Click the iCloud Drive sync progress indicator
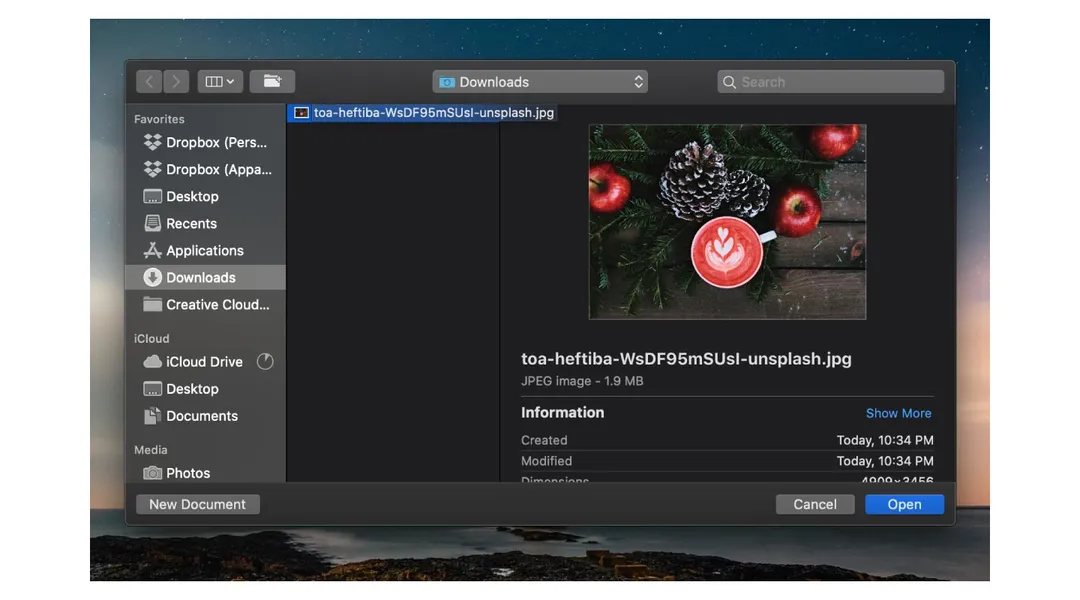The width and height of the screenshot is (1080, 600). click(265, 362)
